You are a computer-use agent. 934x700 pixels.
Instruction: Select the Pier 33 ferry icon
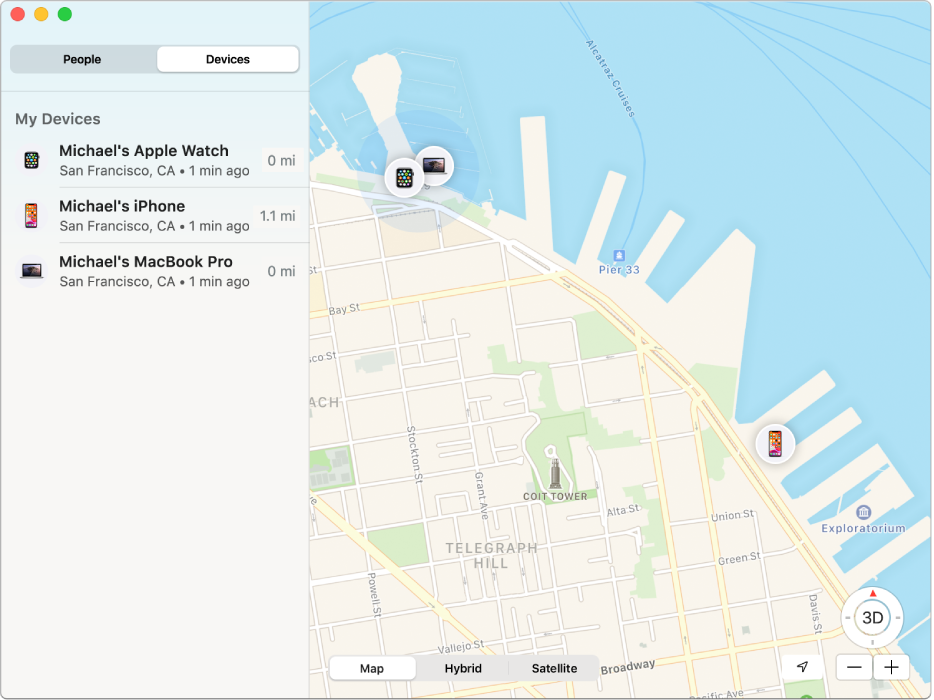619,255
